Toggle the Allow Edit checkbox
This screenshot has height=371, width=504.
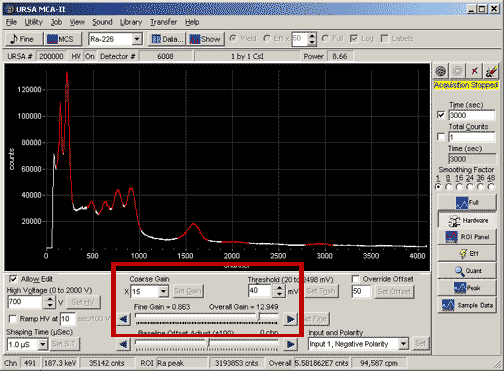[13, 279]
